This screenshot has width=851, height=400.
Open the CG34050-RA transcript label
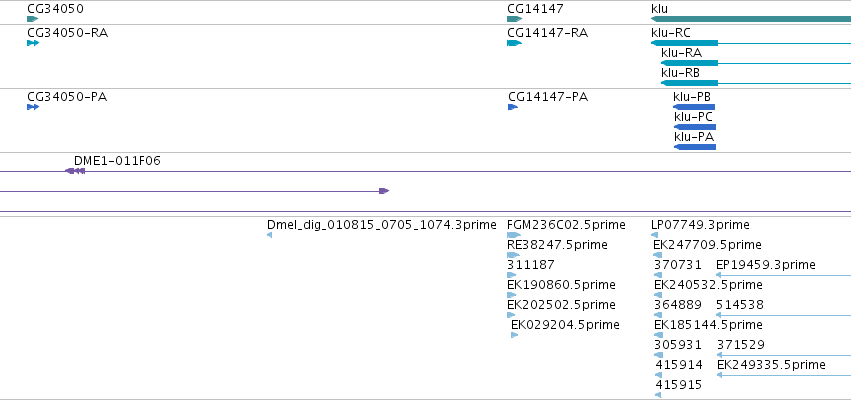(x=67, y=33)
